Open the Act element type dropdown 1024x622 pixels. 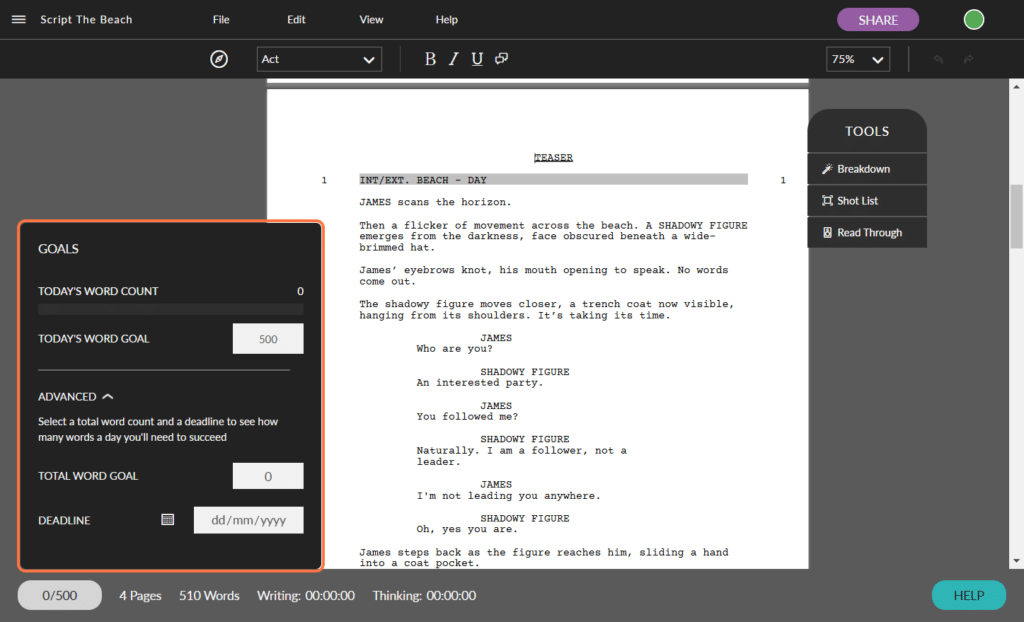click(x=319, y=59)
